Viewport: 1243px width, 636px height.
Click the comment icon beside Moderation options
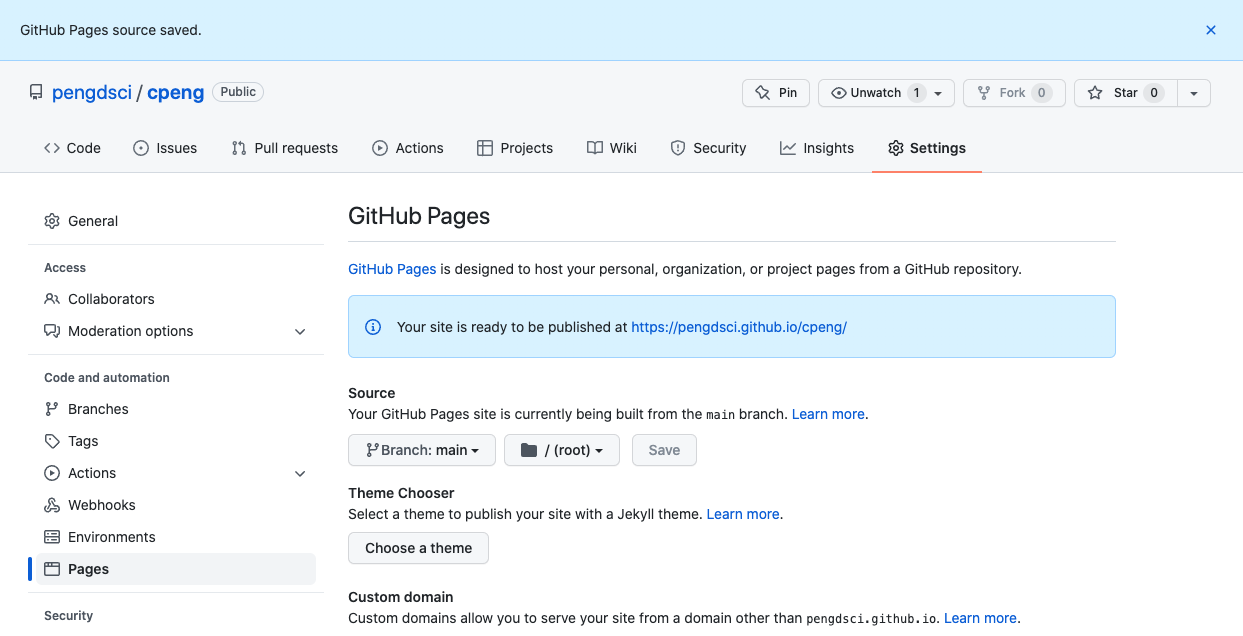(52, 331)
